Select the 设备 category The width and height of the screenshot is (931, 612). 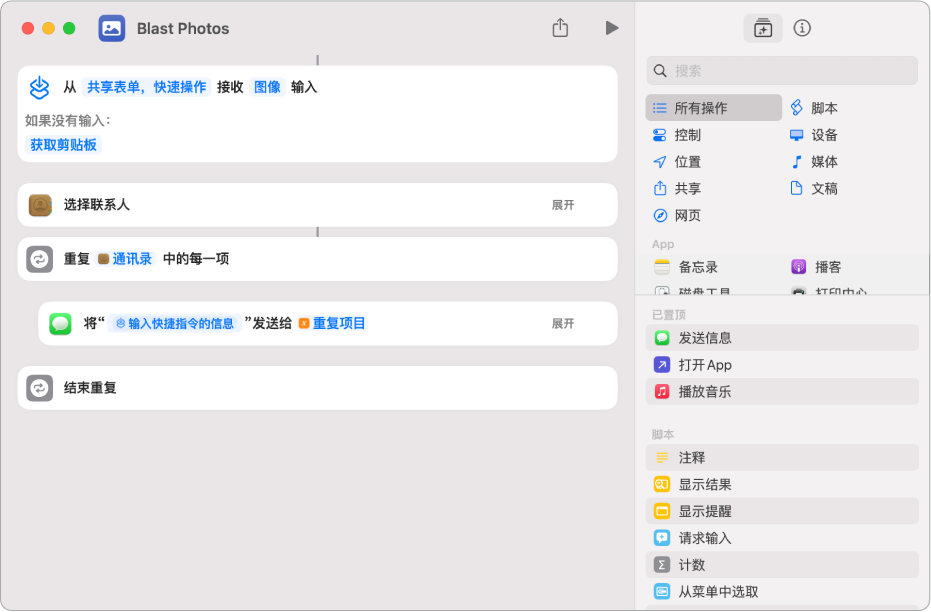(813, 135)
